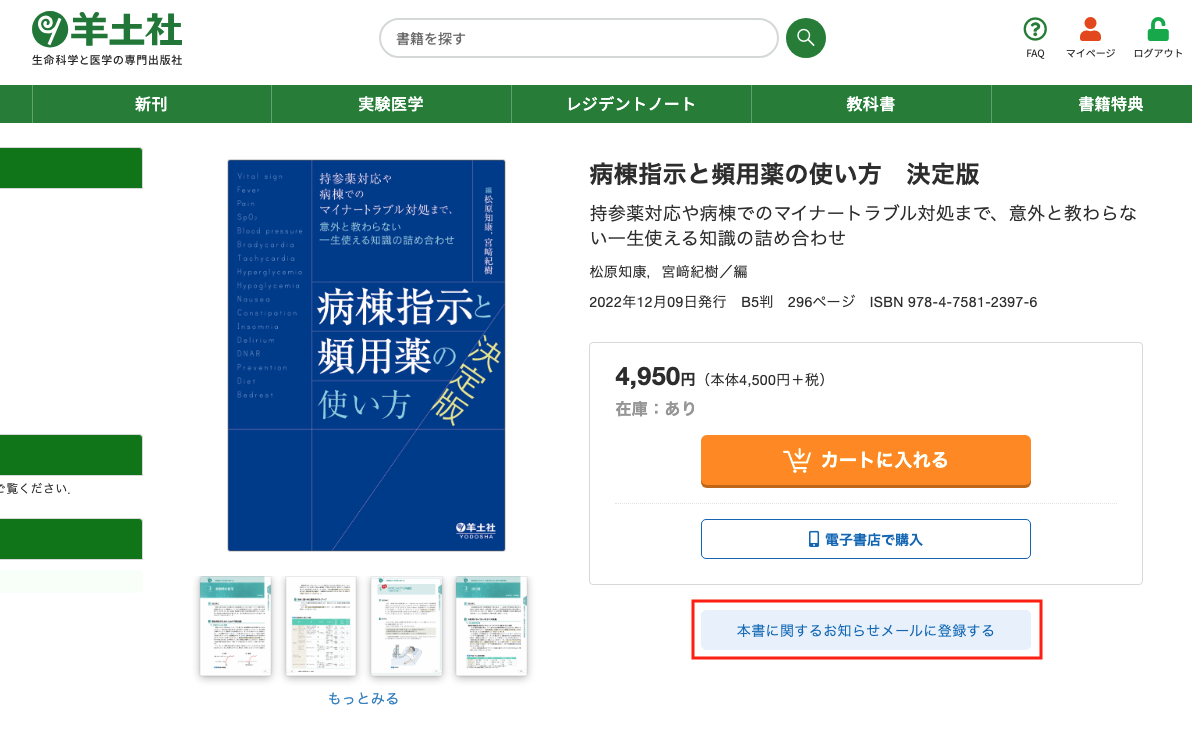Open the レジデントノート menu tab
1192x732 pixels.
(x=631, y=104)
